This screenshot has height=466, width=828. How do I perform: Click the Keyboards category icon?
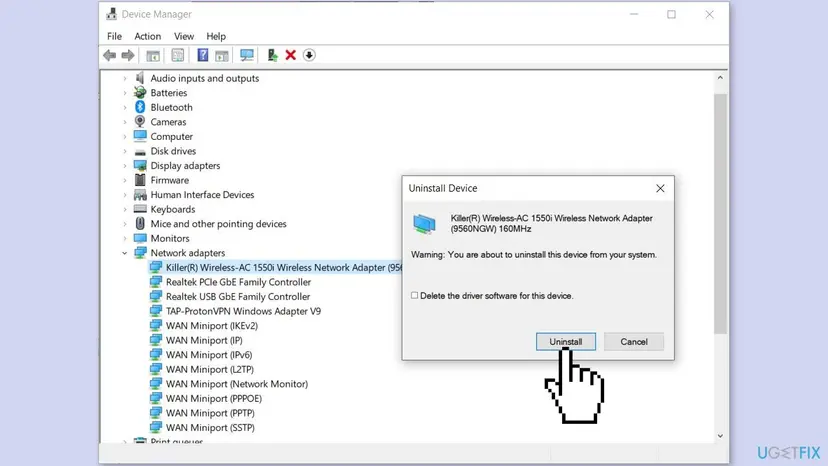coord(140,209)
